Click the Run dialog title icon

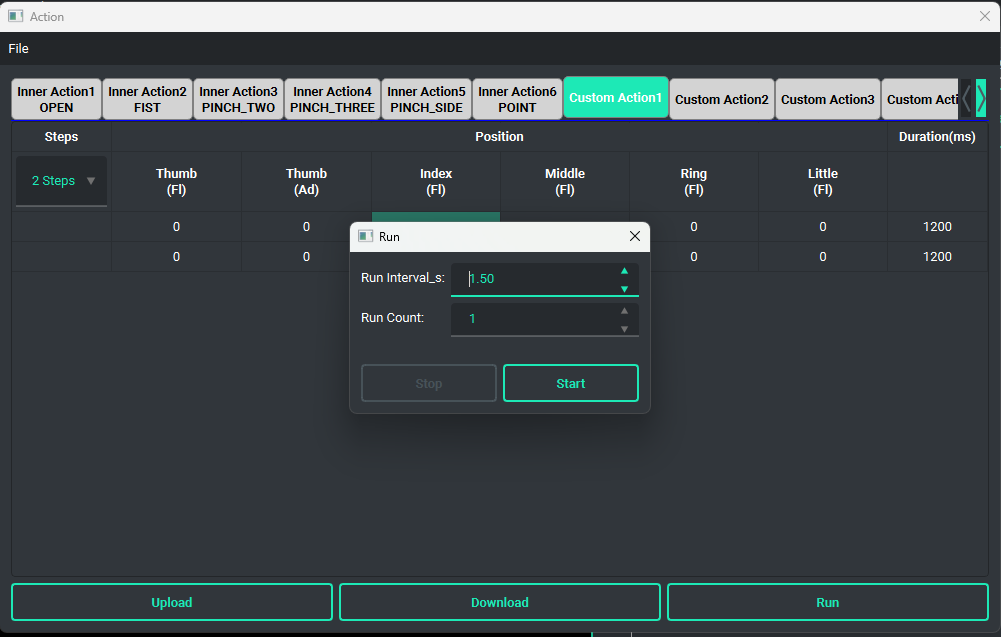[x=366, y=237]
